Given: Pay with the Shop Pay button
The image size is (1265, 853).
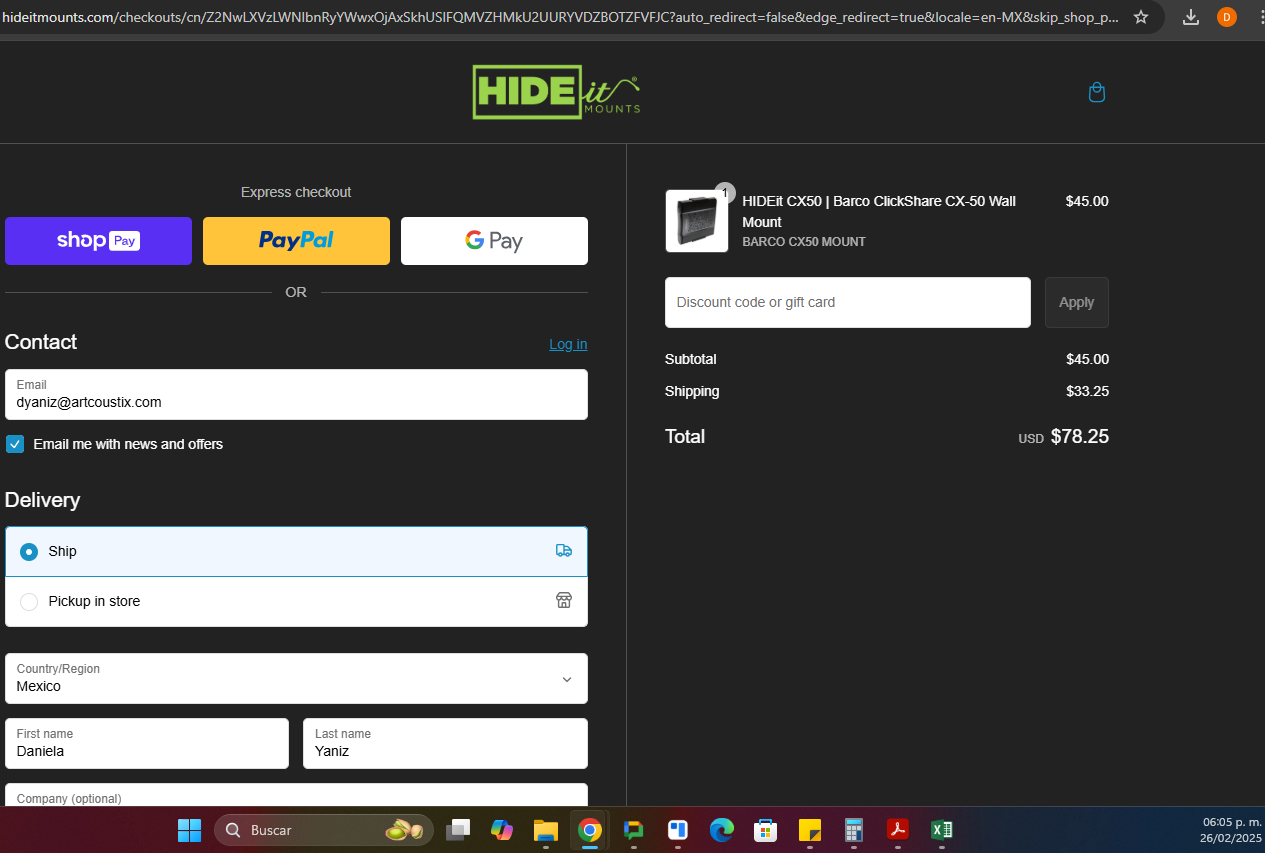Looking at the screenshot, I should (x=98, y=241).
